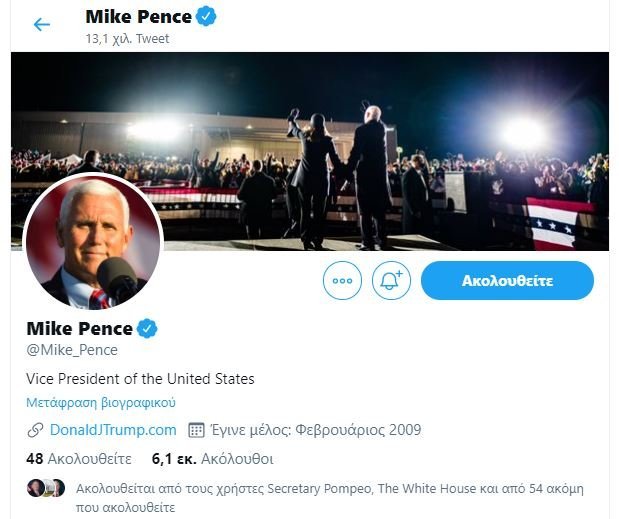Click the @Mike_Pence handle text

click(x=72, y=350)
